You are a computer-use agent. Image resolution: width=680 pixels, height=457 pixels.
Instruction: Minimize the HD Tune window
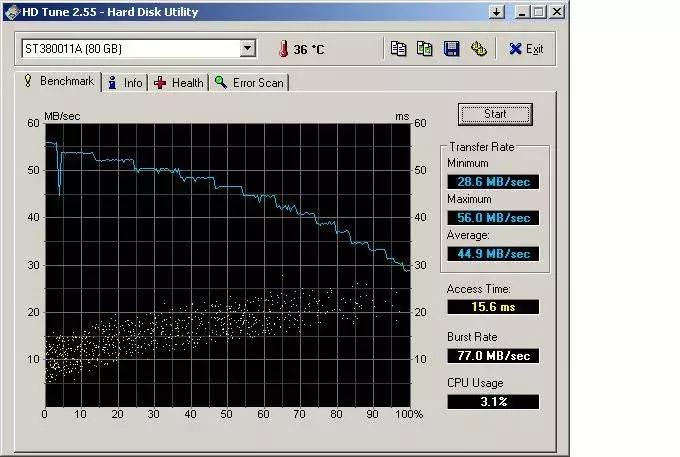522,12
